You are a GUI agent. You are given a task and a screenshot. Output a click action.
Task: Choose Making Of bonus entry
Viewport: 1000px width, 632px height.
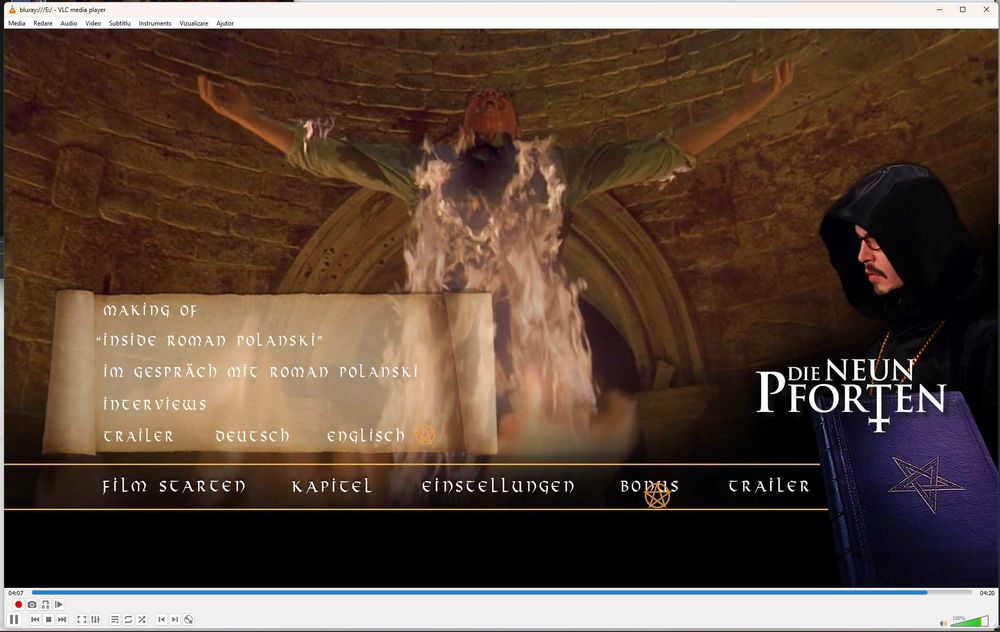click(151, 311)
